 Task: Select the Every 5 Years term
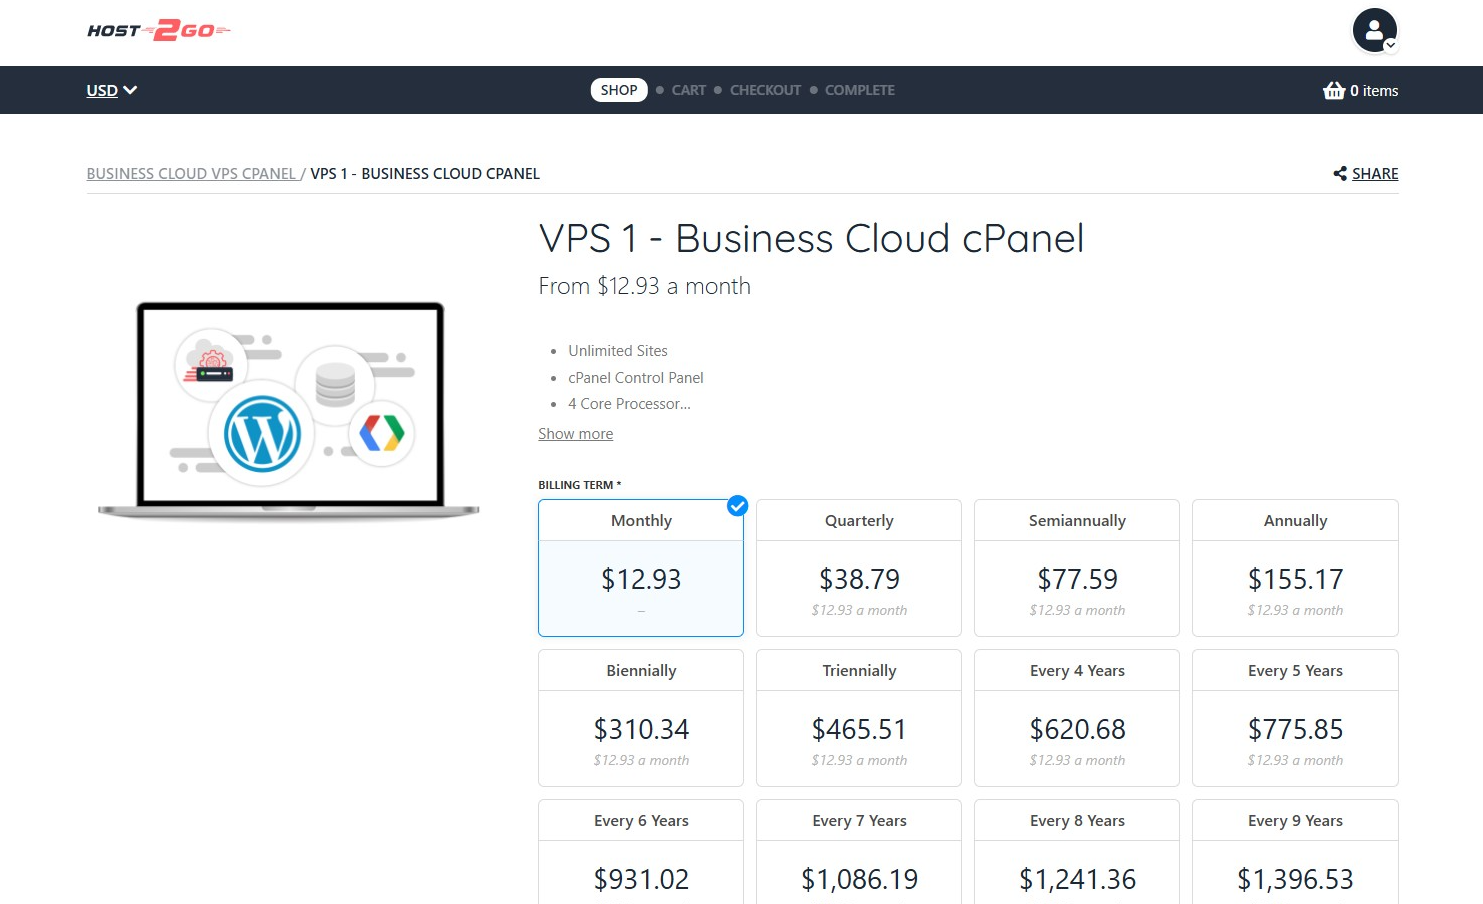[x=1295, y=718]
